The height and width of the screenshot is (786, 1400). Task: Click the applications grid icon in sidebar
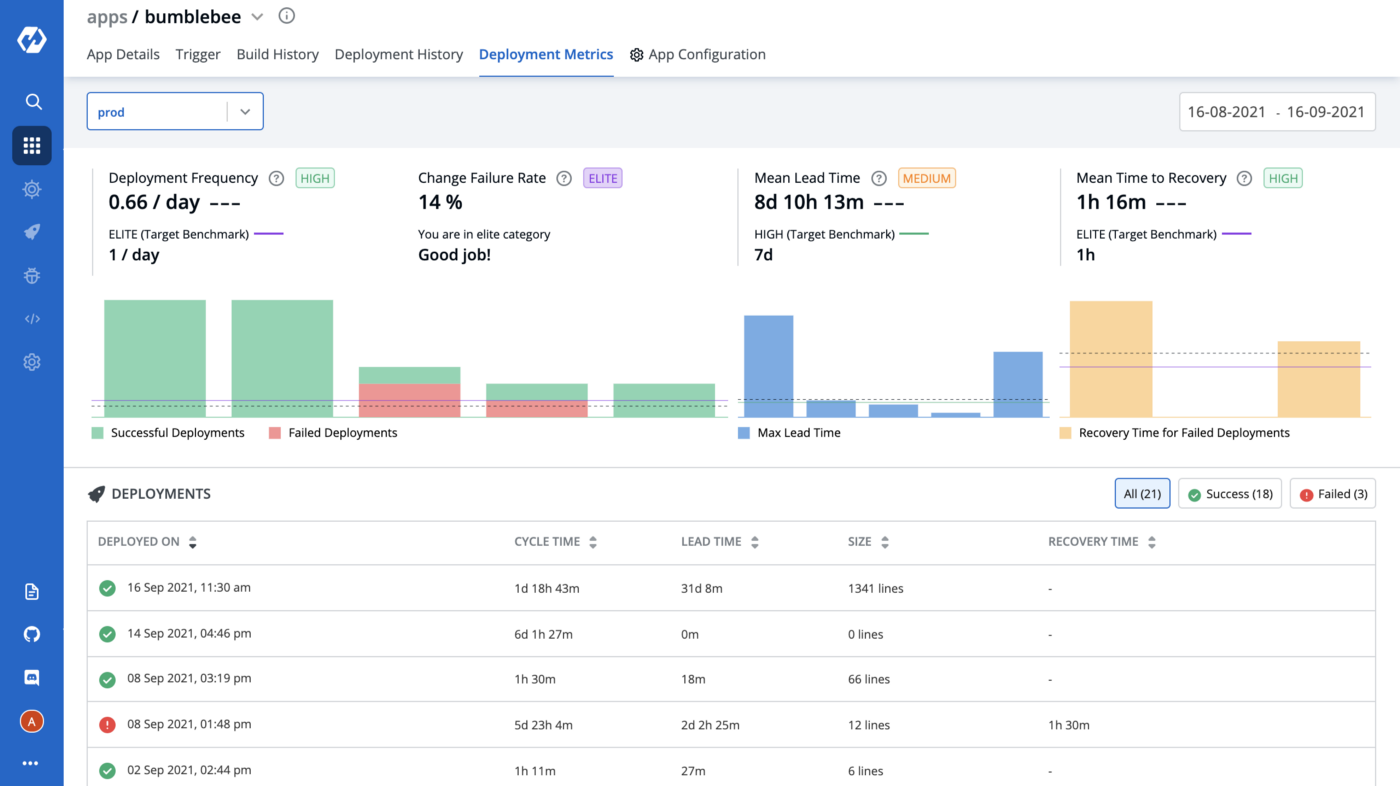tap(32, 146)
